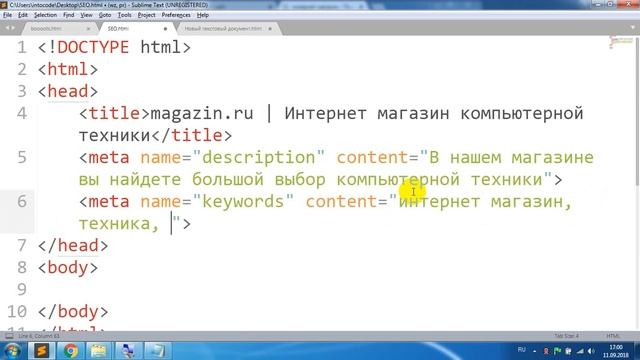Click the volume speaker tray icon
This screenshot has height=360, width=640.
591,351
